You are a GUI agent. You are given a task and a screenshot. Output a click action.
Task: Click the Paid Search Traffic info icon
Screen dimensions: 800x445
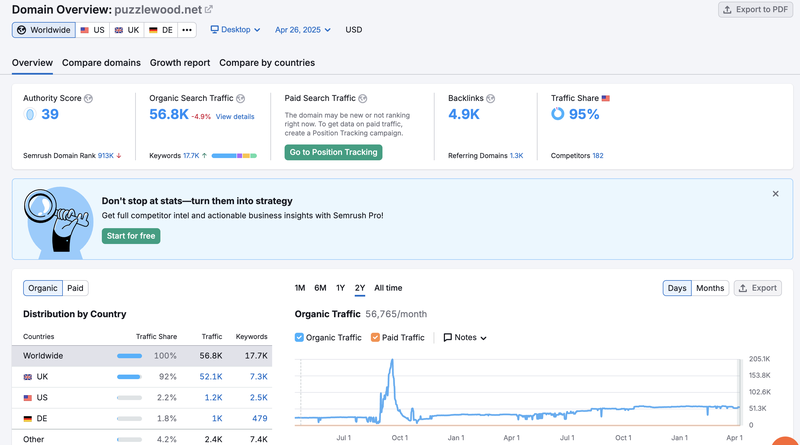[x=362, y=98]
